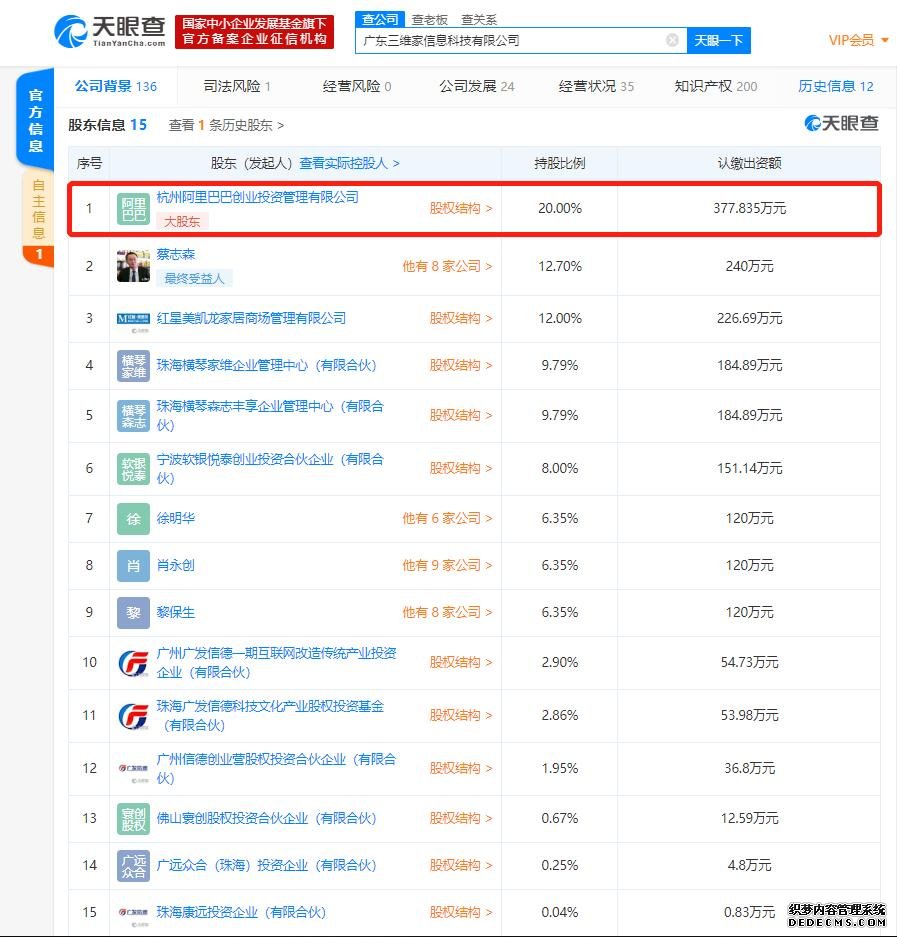Expand 他有 9 家公司 for 肖永创
897x937 pixels.
pos(447,565)
